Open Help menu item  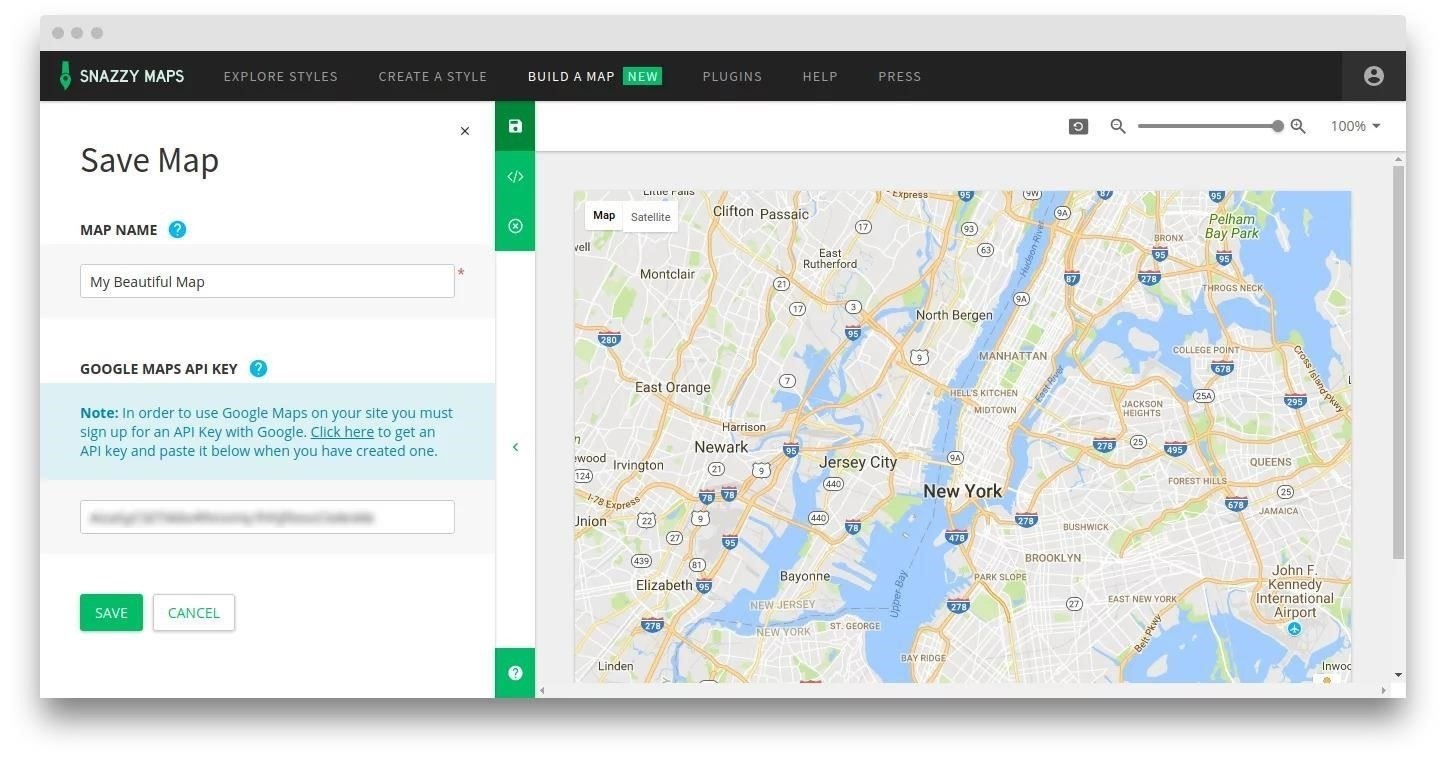[x=820, y=76]
